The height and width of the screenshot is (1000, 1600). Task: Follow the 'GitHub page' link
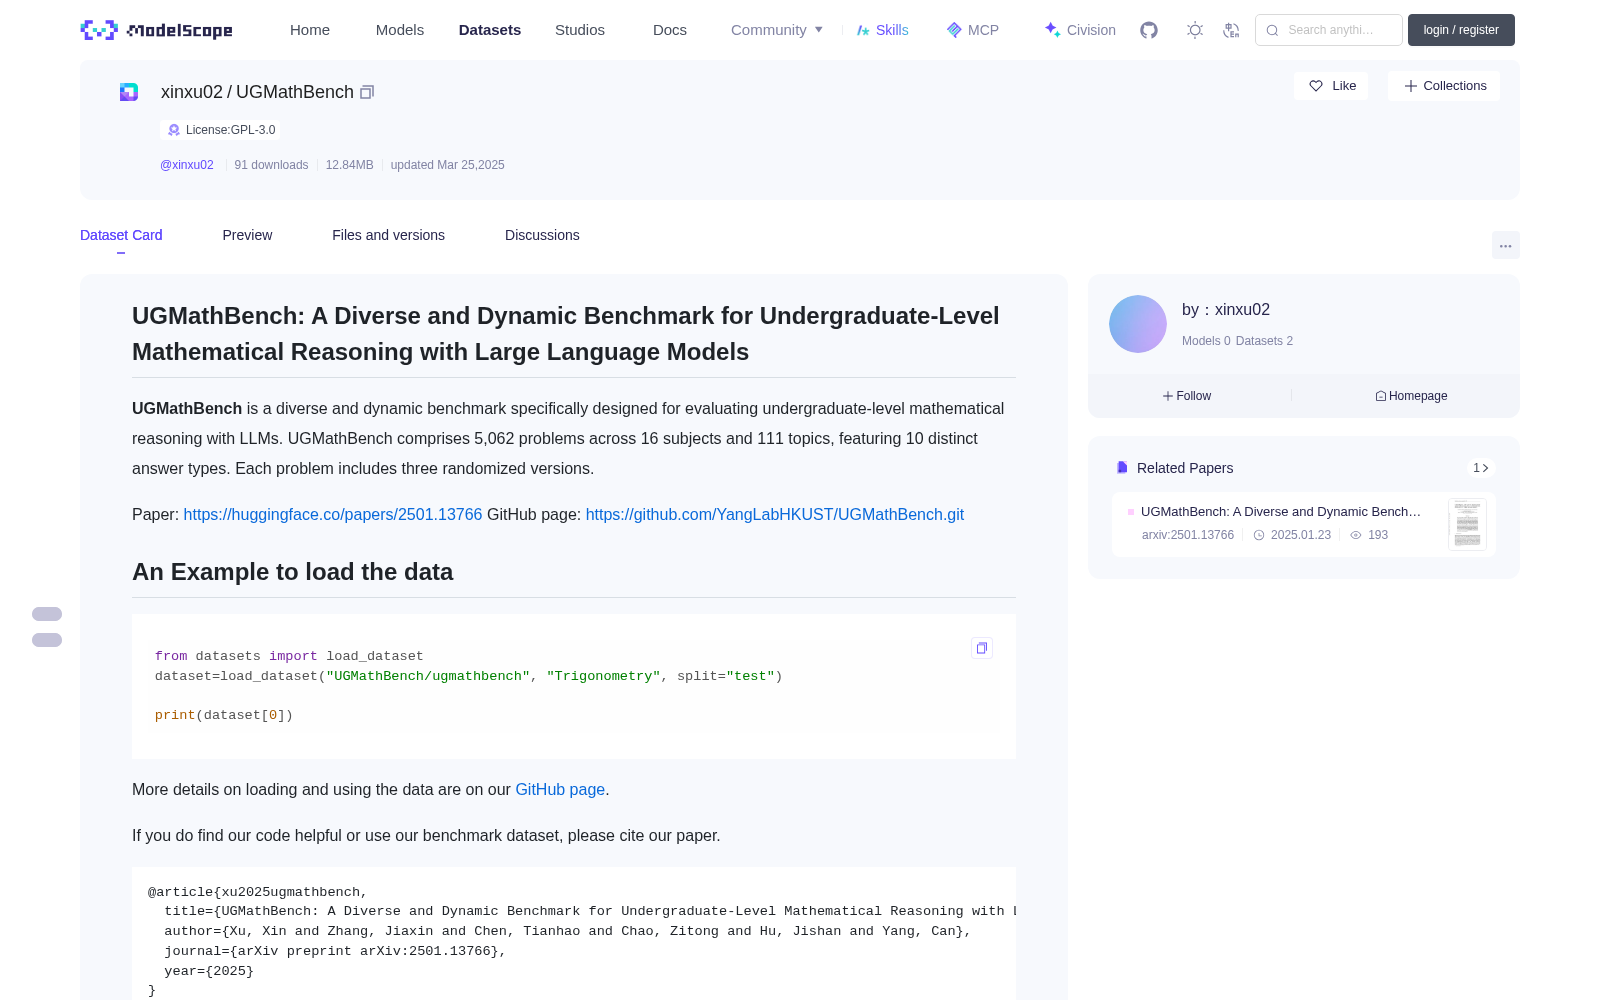click(x=560, y=789)
